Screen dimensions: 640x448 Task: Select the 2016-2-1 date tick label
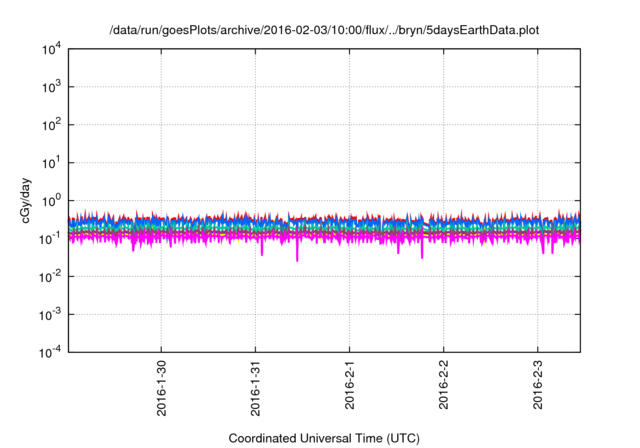tap(349, 385)
